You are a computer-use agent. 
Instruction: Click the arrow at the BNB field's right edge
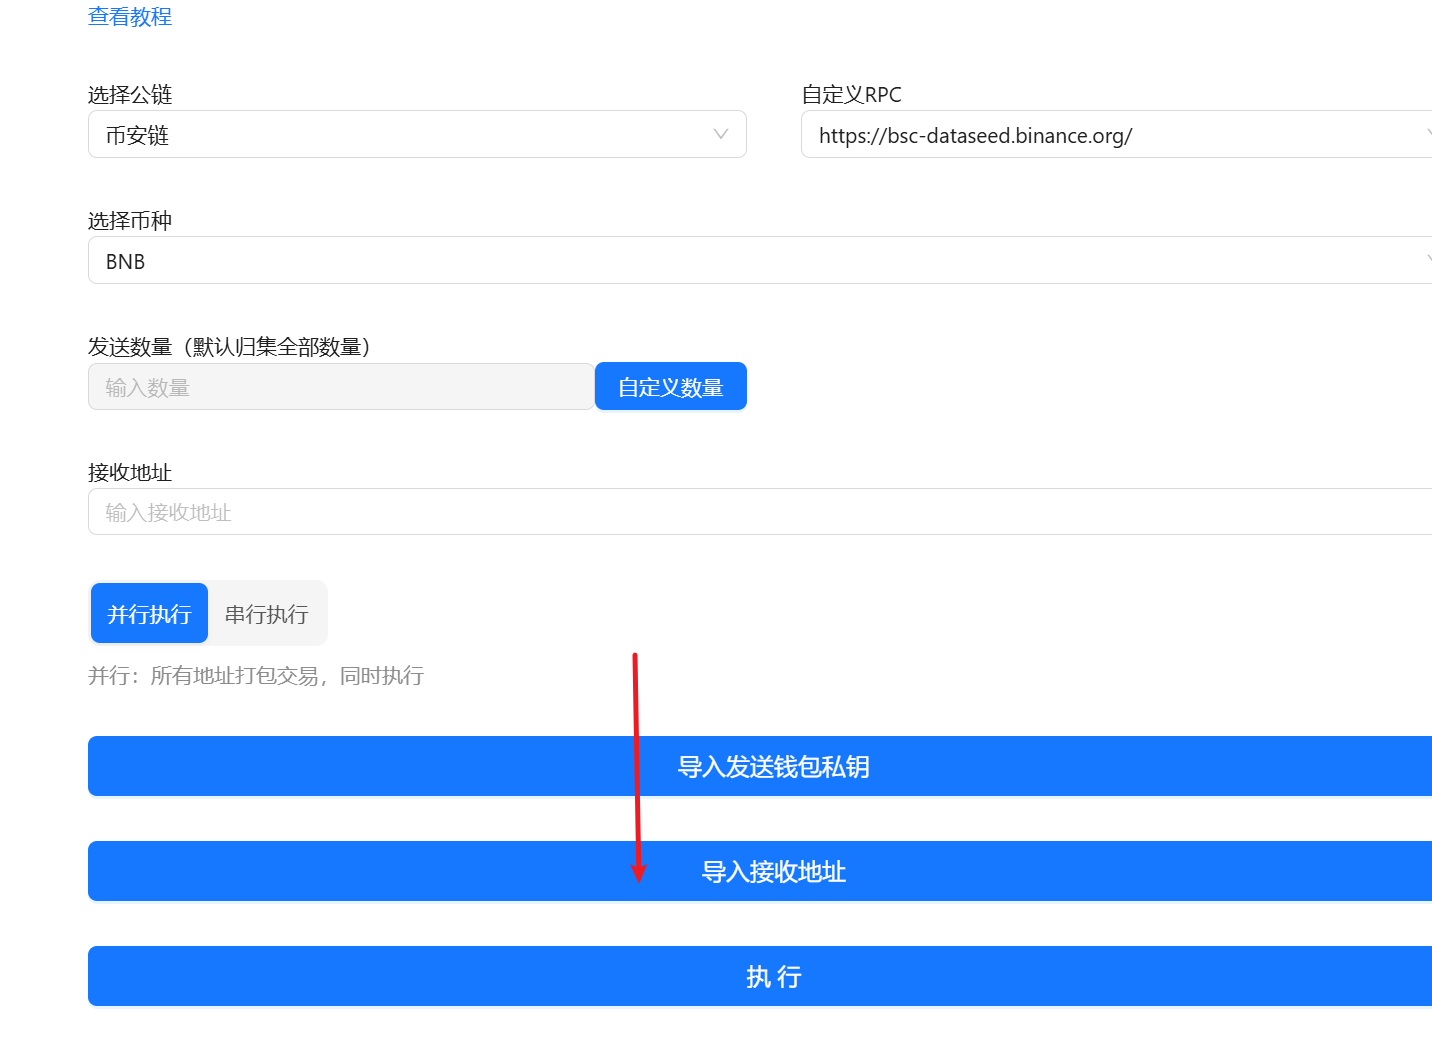1427,261
